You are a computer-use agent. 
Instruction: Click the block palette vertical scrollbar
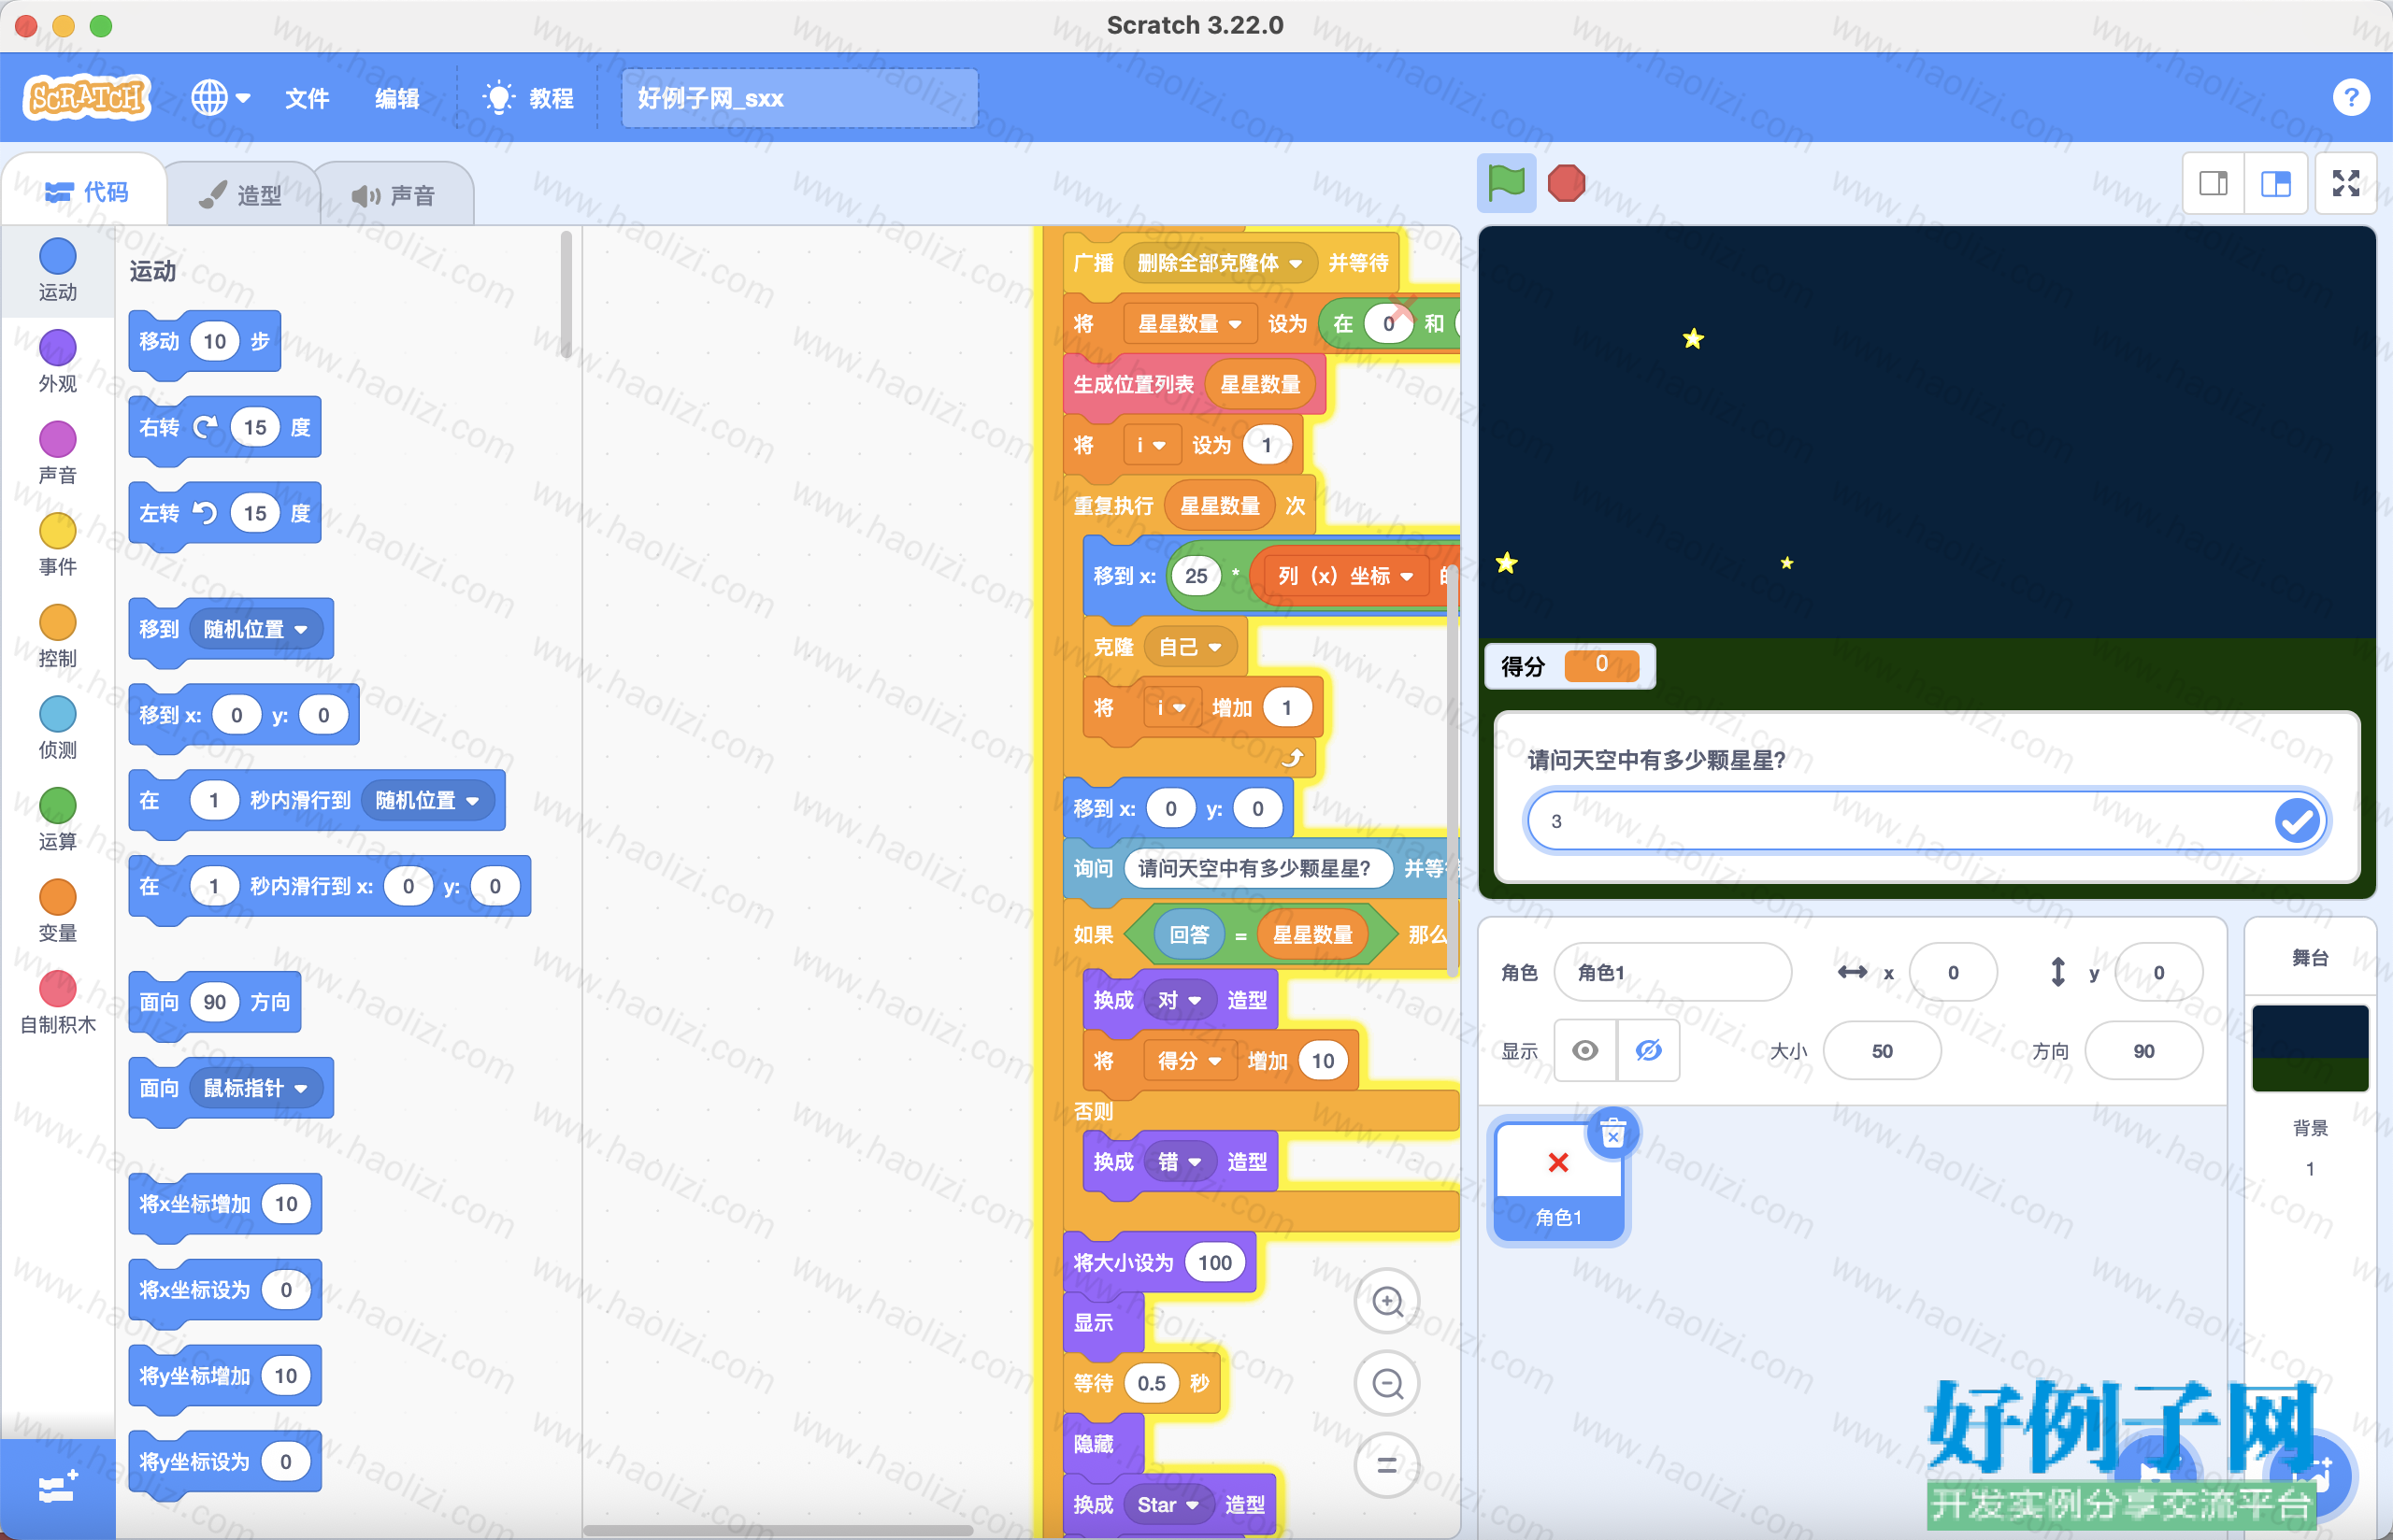566,293
